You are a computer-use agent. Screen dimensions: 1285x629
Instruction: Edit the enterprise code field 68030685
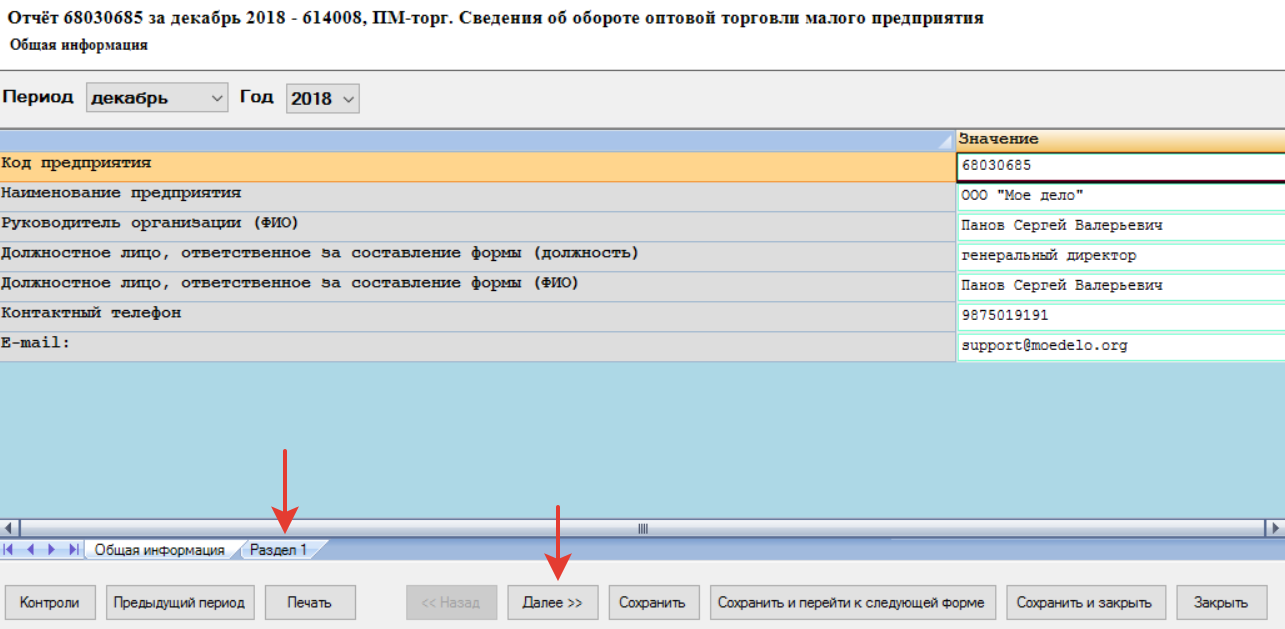point(1121,166)
